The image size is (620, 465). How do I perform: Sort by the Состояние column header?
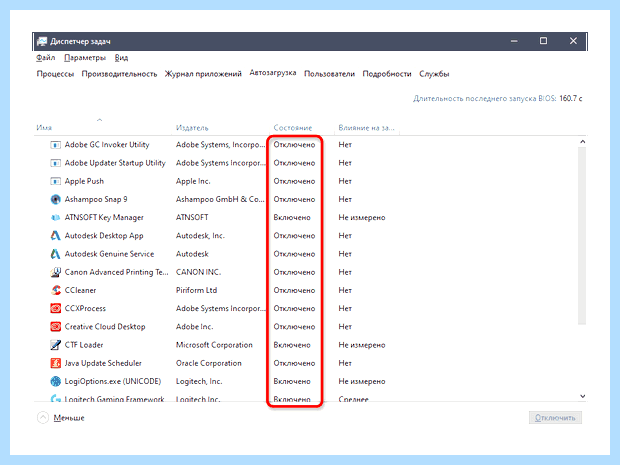pyautogui.click(x=293, y=128)
